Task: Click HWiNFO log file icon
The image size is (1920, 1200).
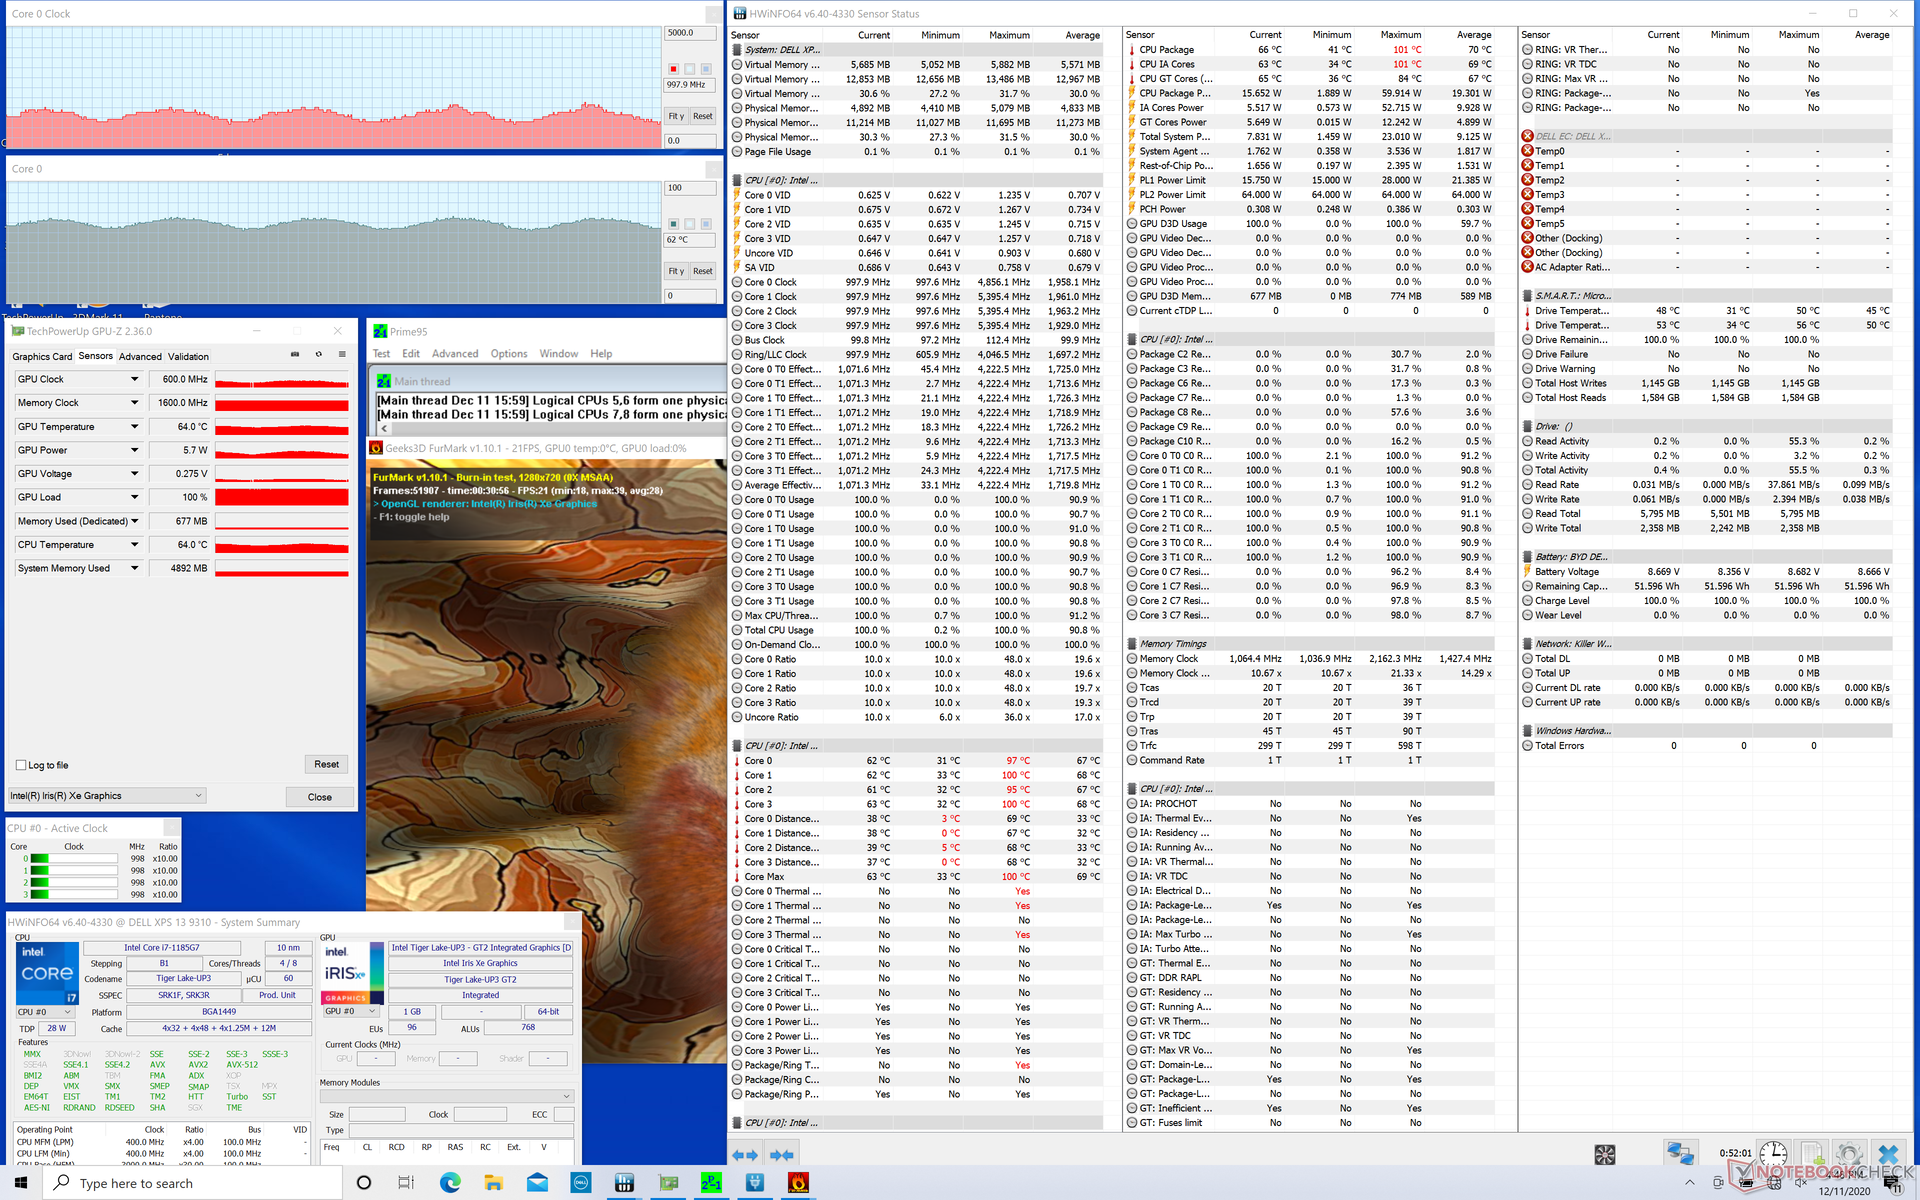Action: pos(1812,1154)
